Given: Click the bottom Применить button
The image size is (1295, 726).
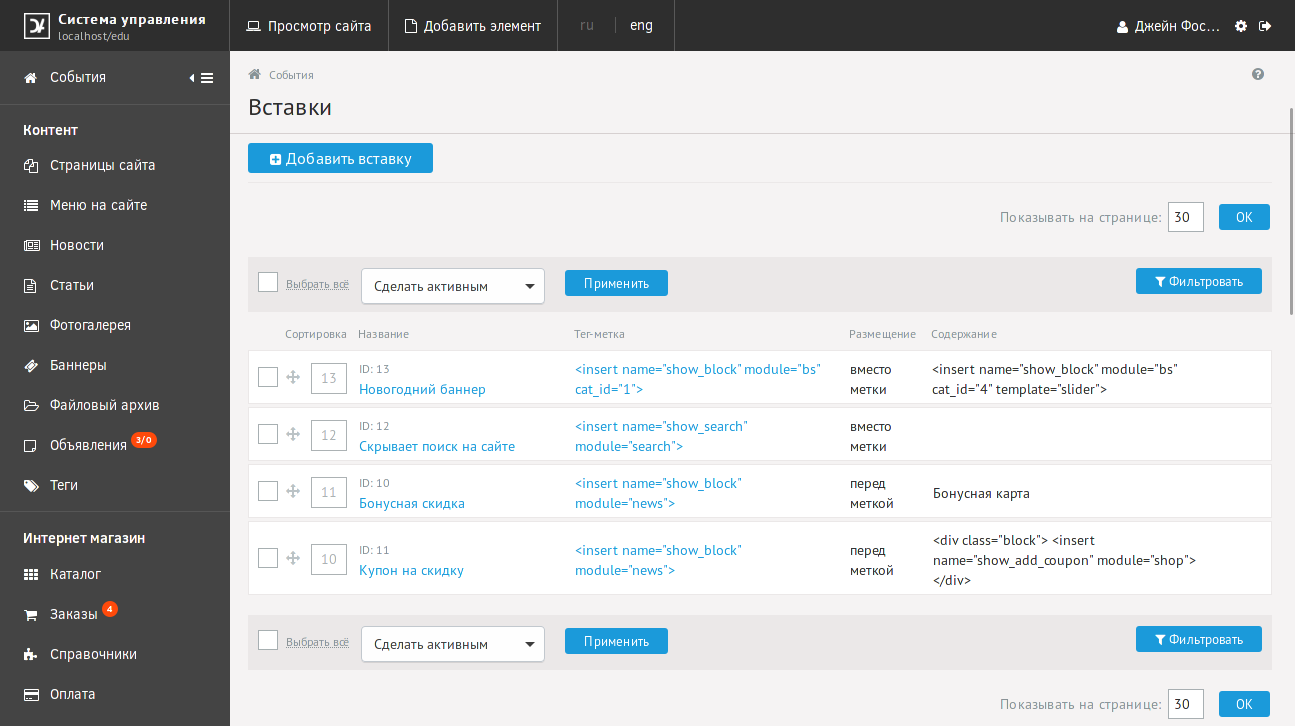Looking at the screenshot, I should click(x=616, y=641).
